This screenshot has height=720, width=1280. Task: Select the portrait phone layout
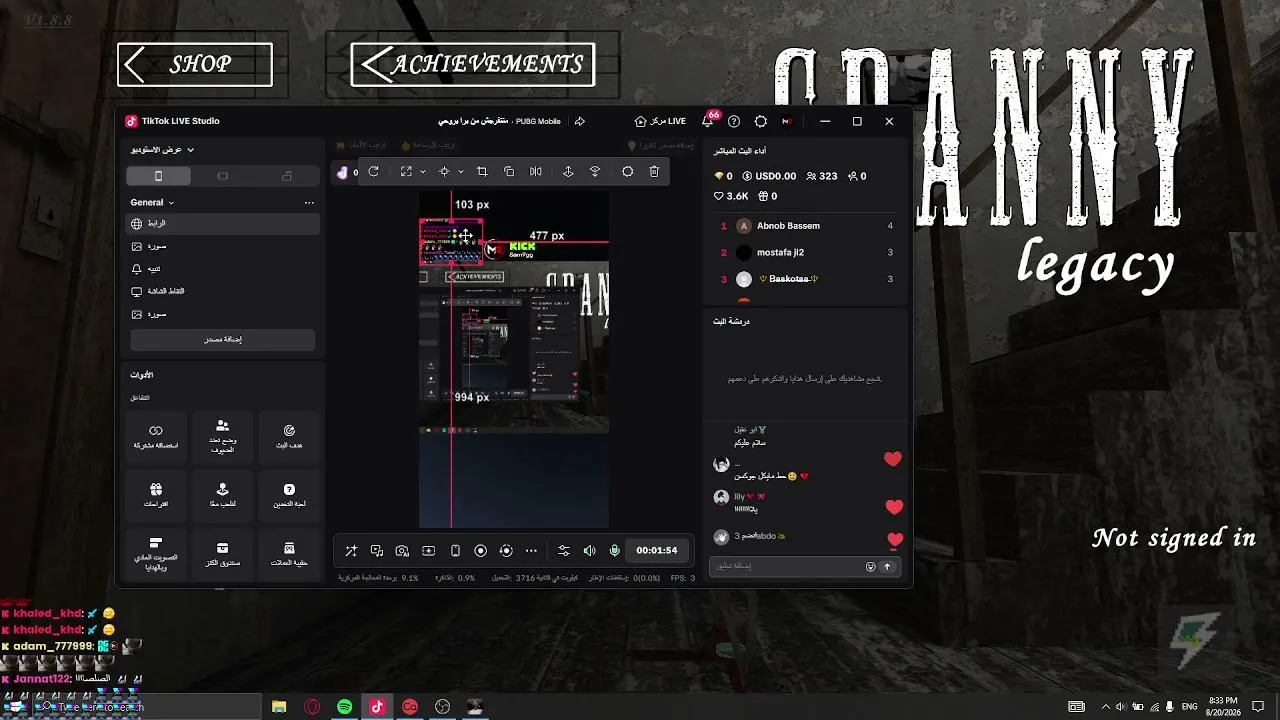(158, 176)
